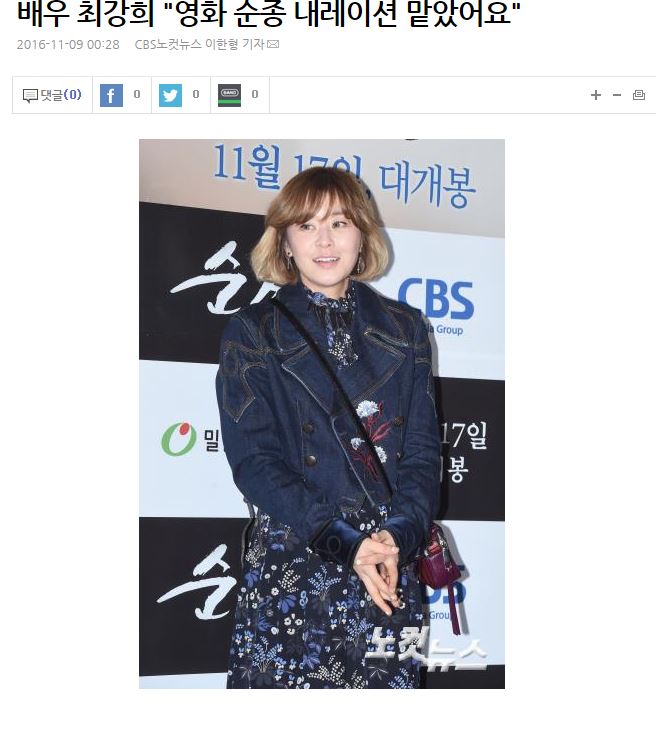Click the Twitter share count number

click(x=196, y=95)
